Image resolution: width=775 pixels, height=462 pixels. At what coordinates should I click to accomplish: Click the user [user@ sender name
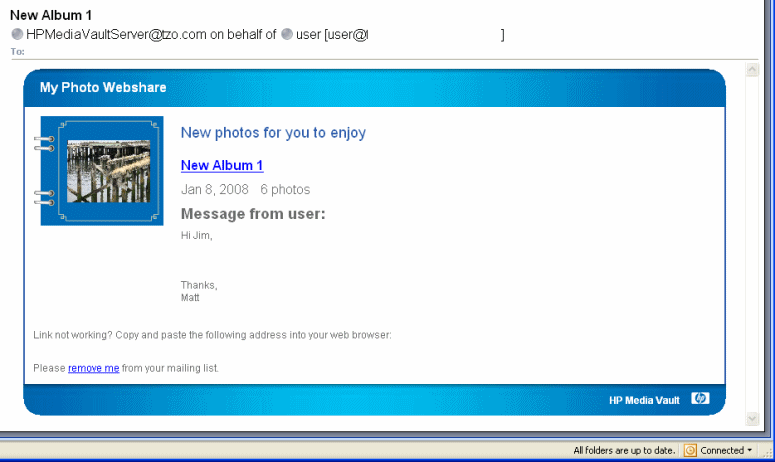[x=332, y=35]
